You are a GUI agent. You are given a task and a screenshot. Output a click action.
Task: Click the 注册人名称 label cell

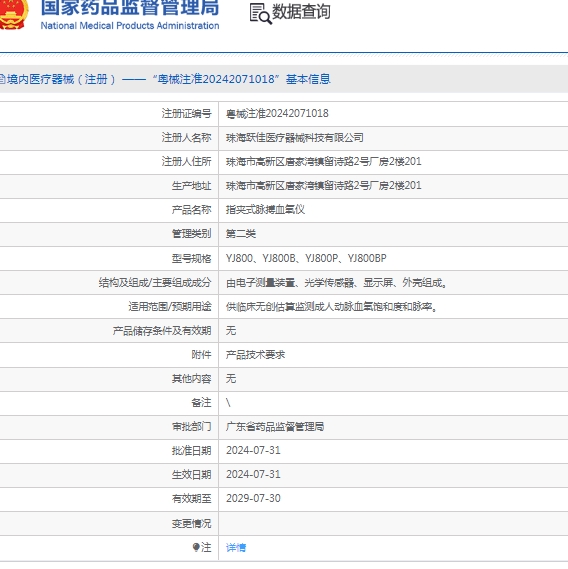(109, 138)
